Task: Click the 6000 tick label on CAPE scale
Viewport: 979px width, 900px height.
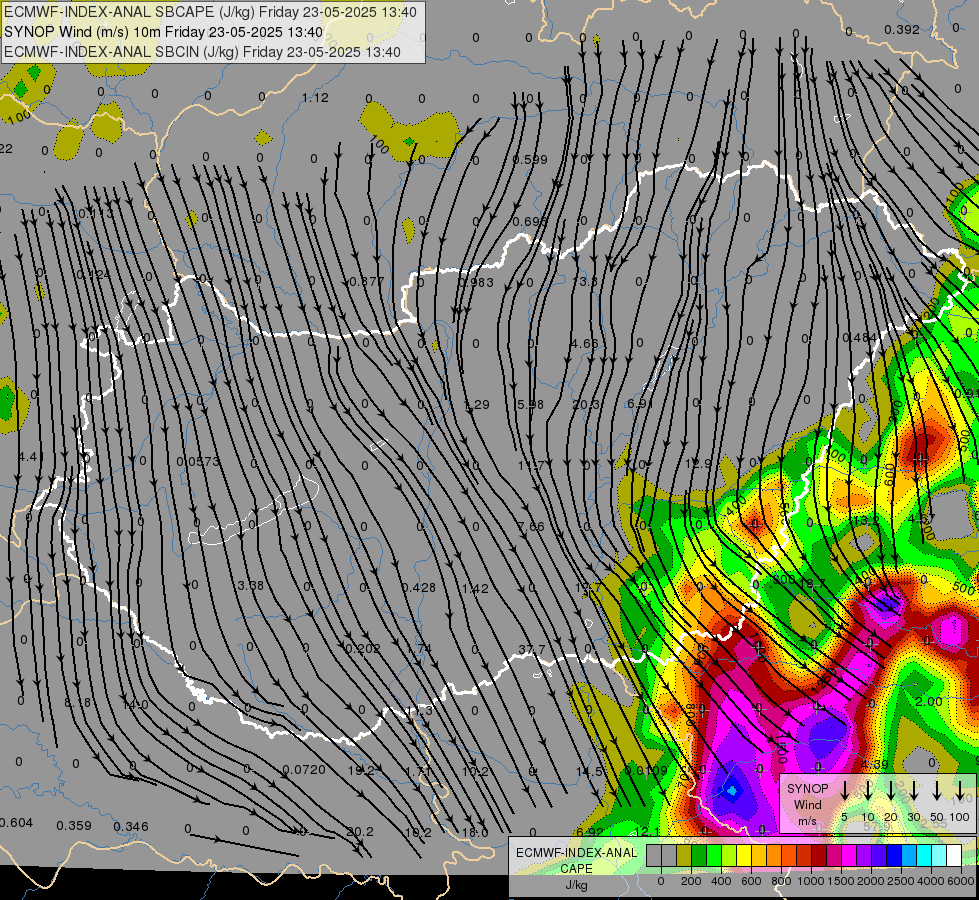Action: pos(961,881)
